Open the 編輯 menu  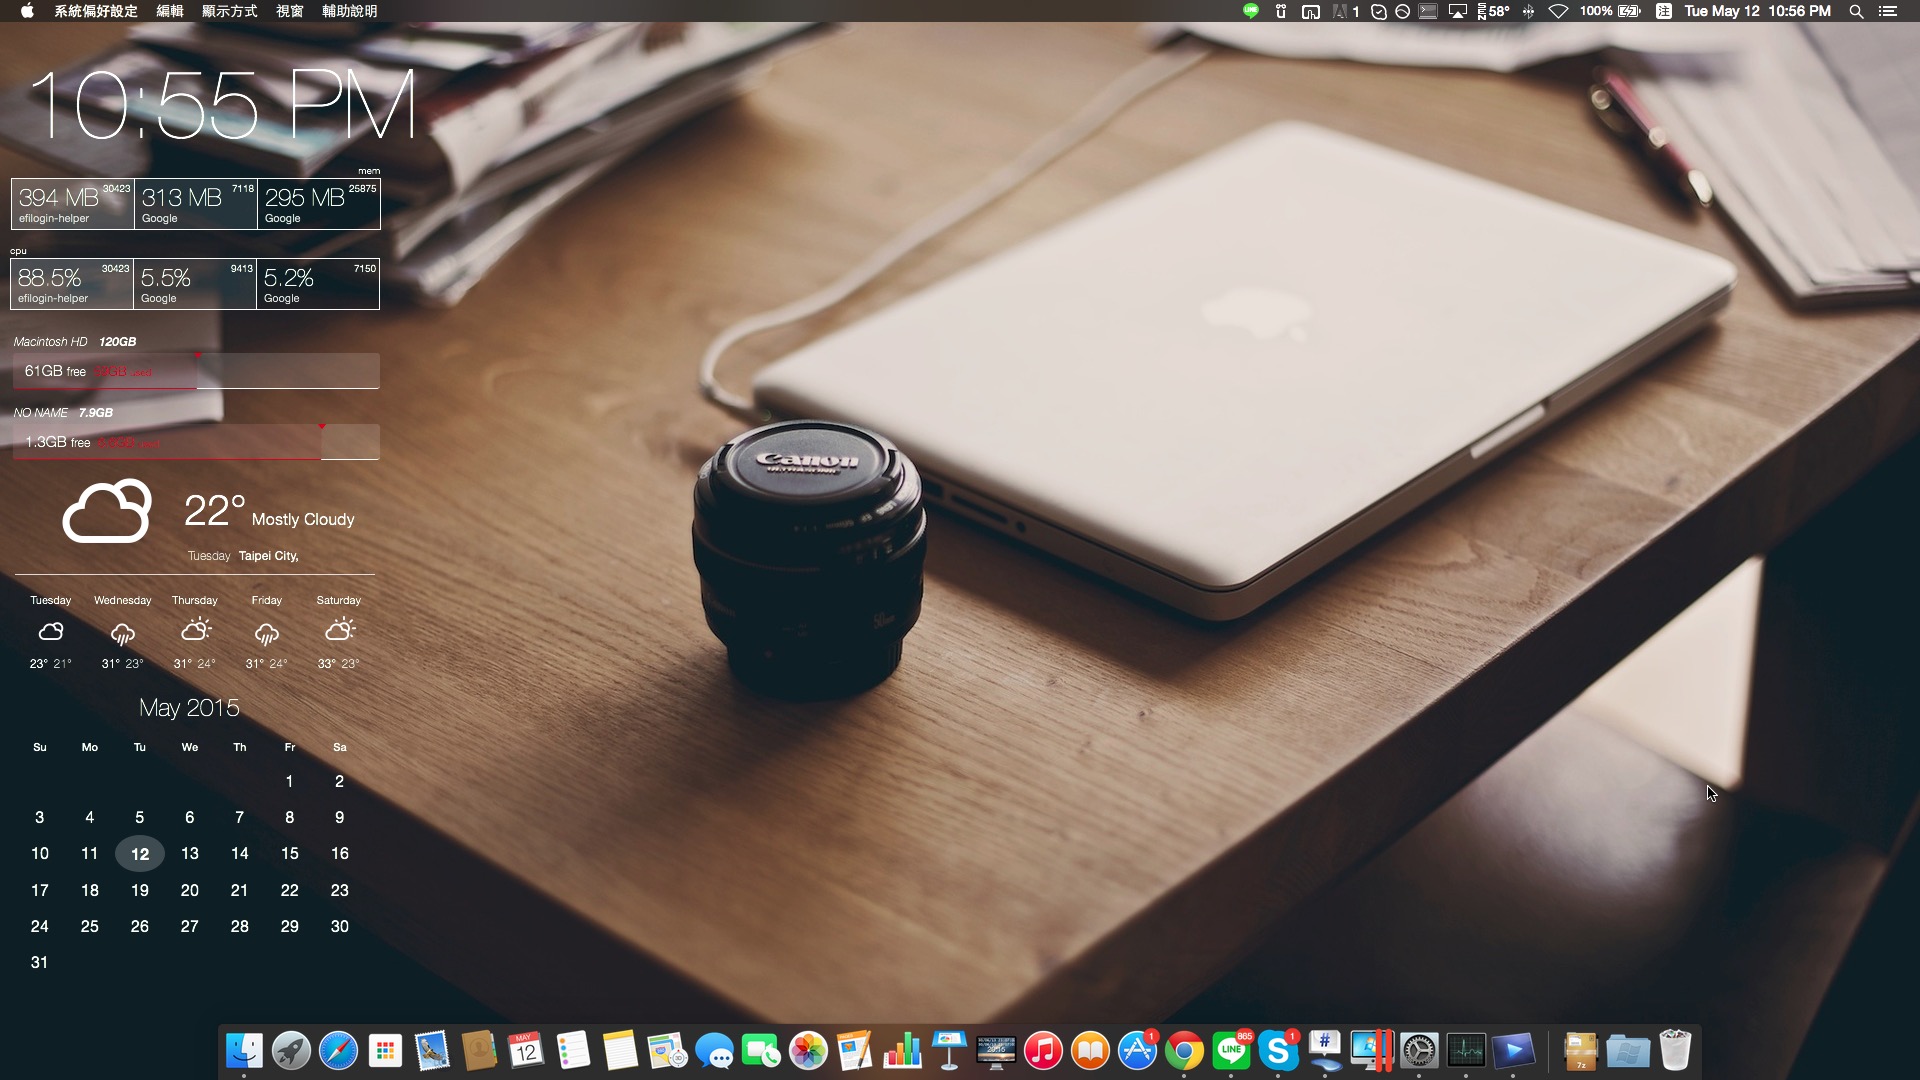click(x=170, y=11)
